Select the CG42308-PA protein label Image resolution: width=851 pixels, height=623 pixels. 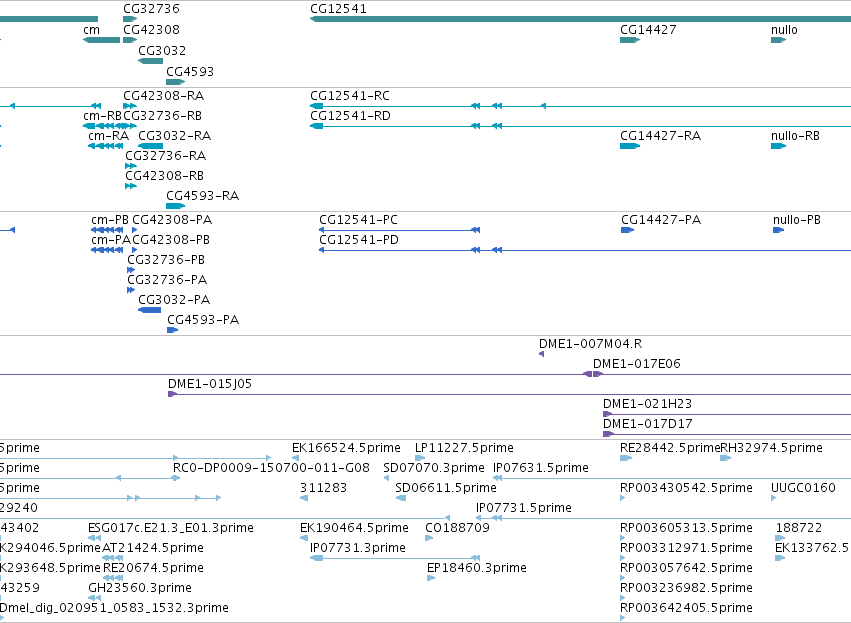point(172,220)
